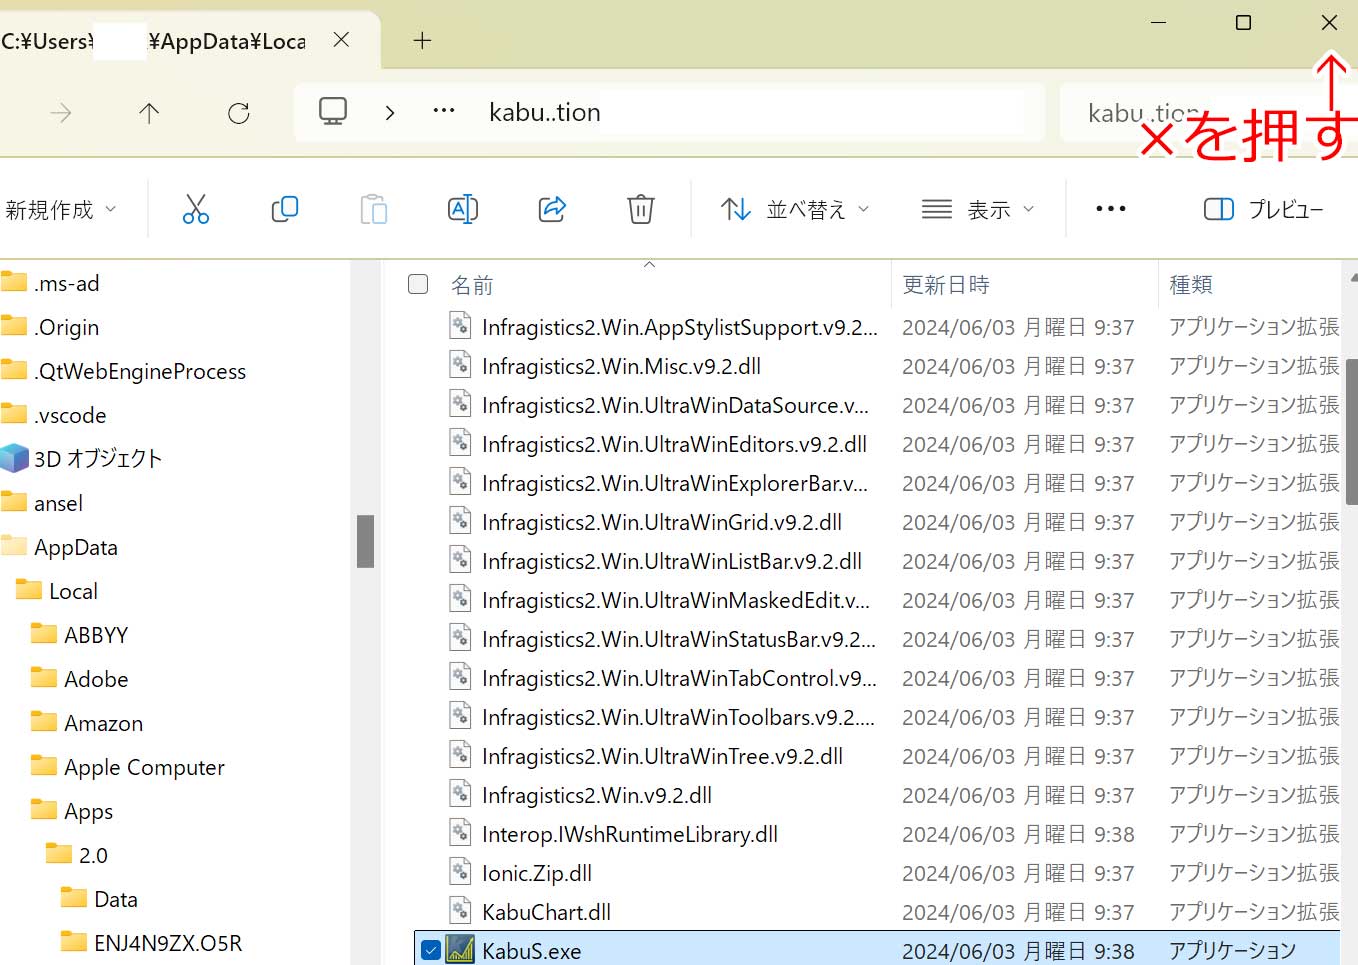Click the UltraWinTree.v9.2.dll file icon
Image resolution: width=1358 pixels, height=965 pixels.
[x=460, y=754]
